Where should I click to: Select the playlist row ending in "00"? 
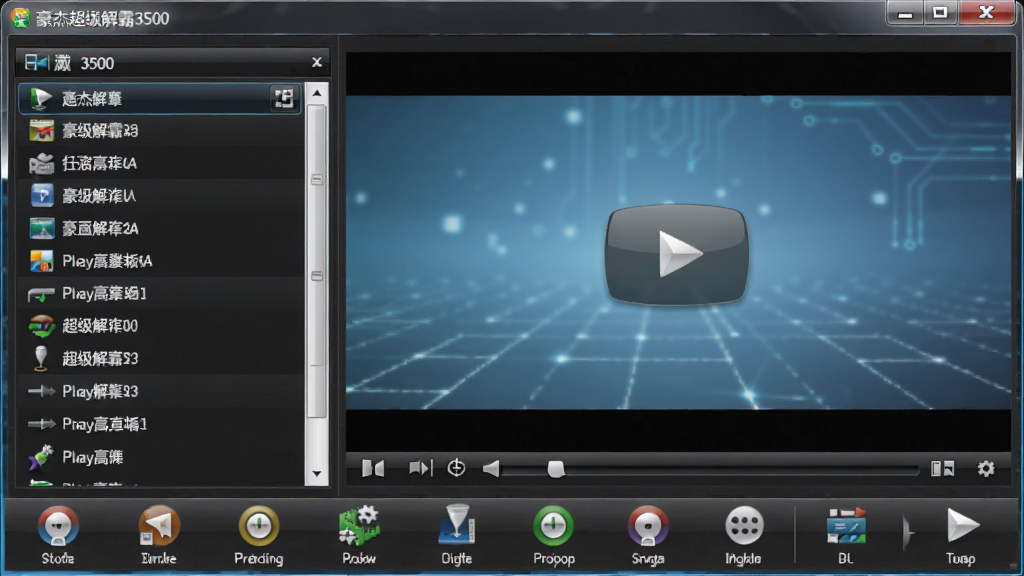[162, 326]
